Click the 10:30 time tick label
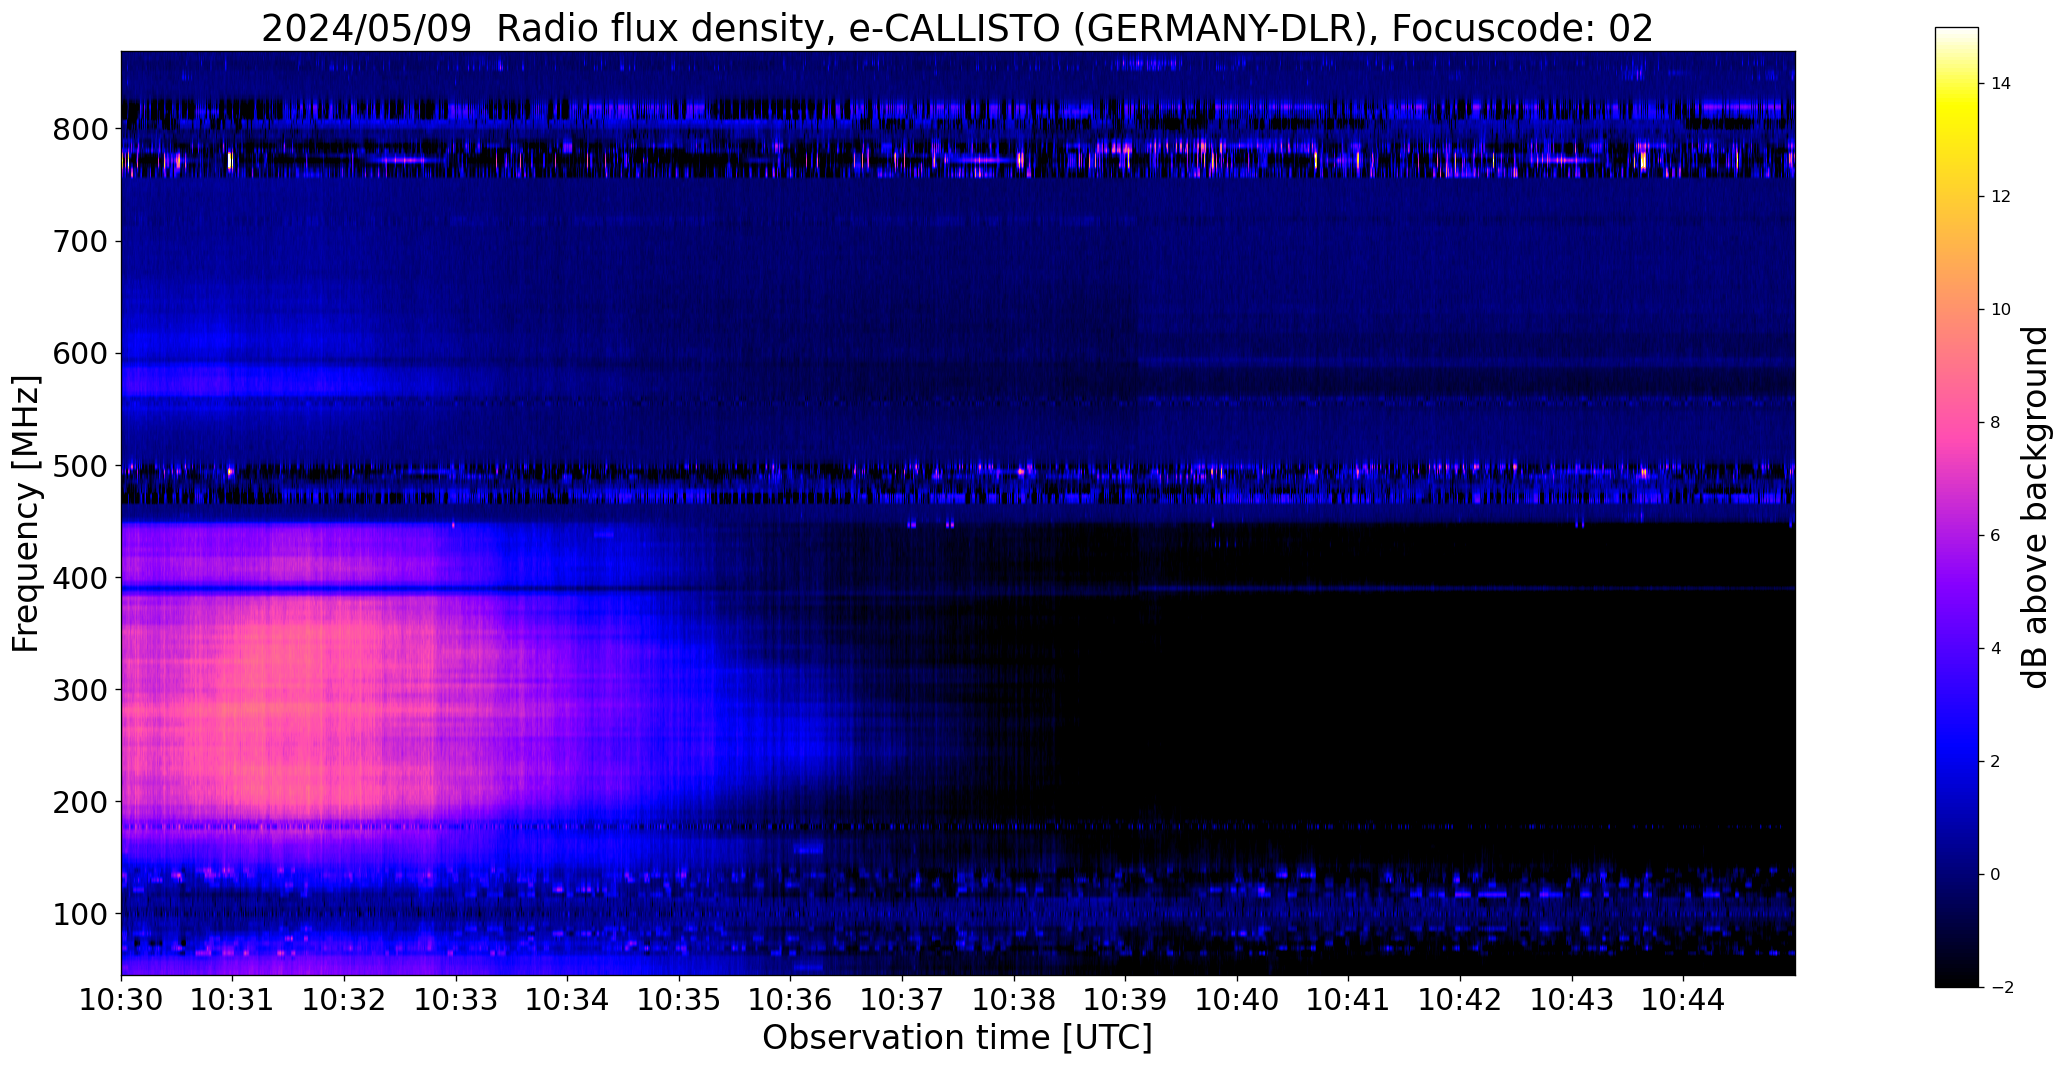This screenshot has height=1067, width=2066. tap(121, 1000)
